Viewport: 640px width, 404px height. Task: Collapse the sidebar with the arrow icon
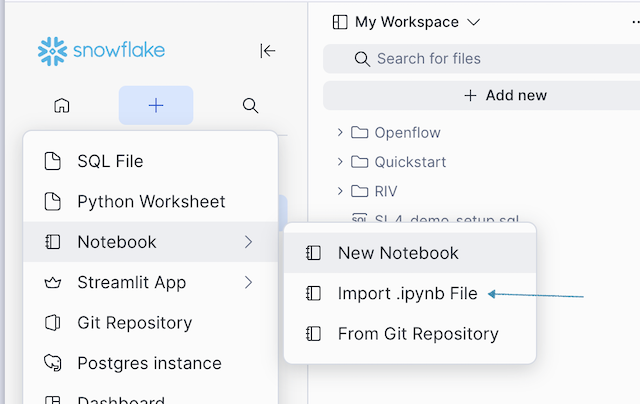click(x=267, y=51)
